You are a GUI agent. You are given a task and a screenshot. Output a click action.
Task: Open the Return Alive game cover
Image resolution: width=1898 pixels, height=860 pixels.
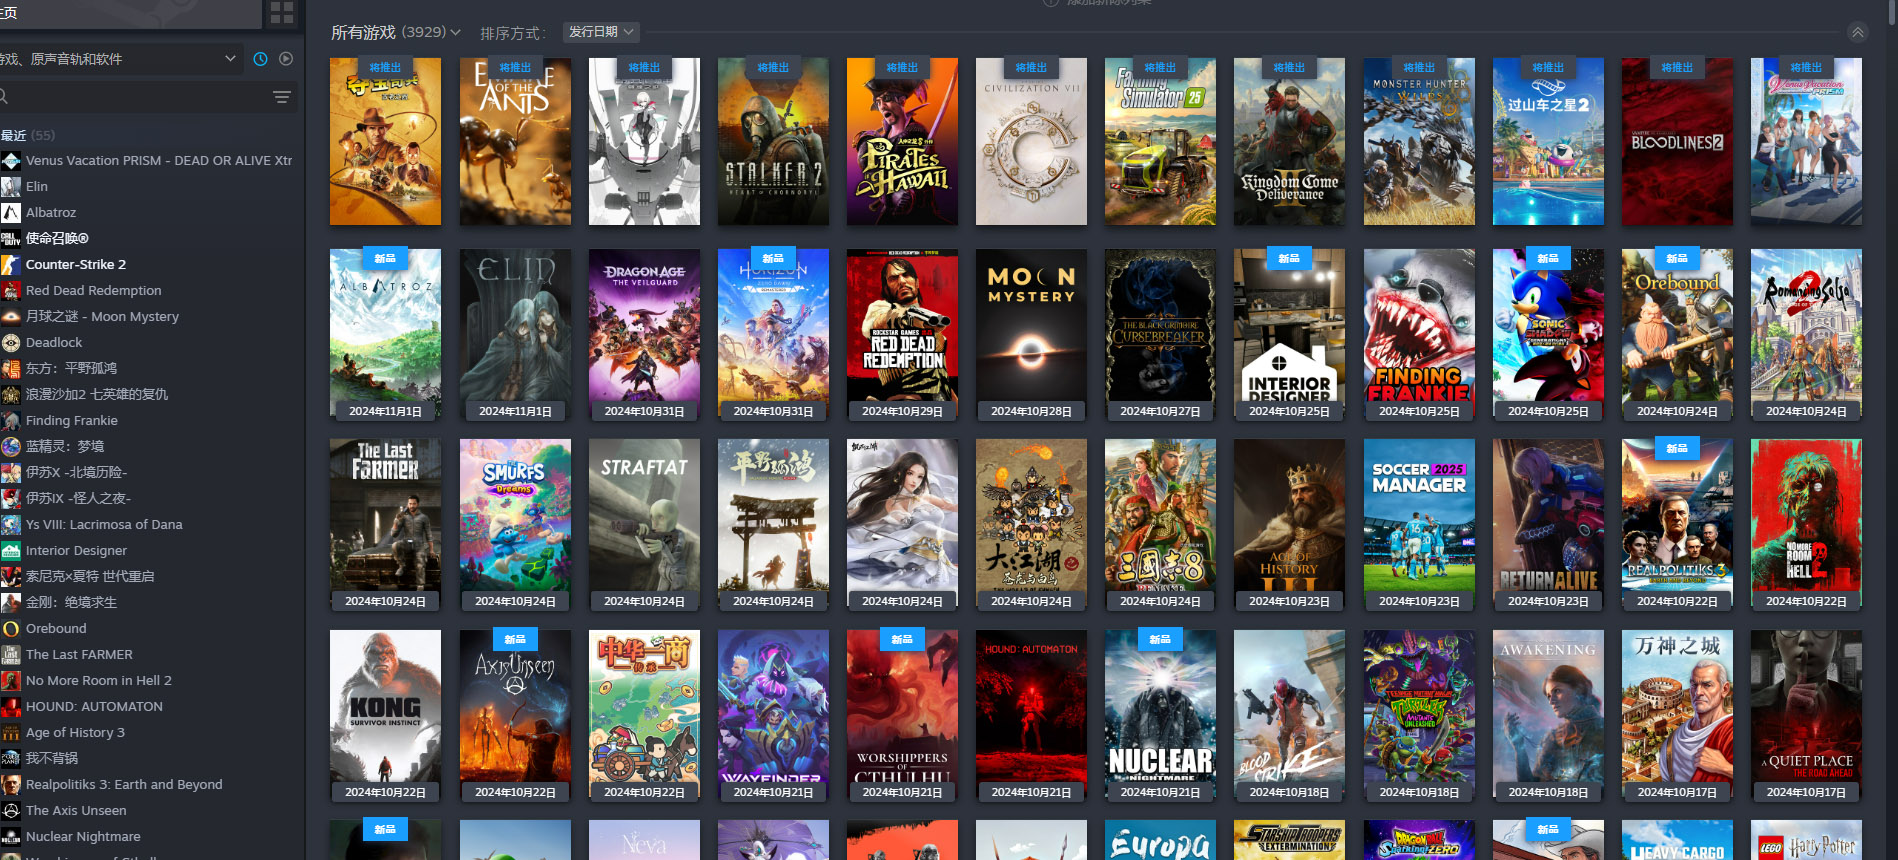click(x=1548, y=523)
